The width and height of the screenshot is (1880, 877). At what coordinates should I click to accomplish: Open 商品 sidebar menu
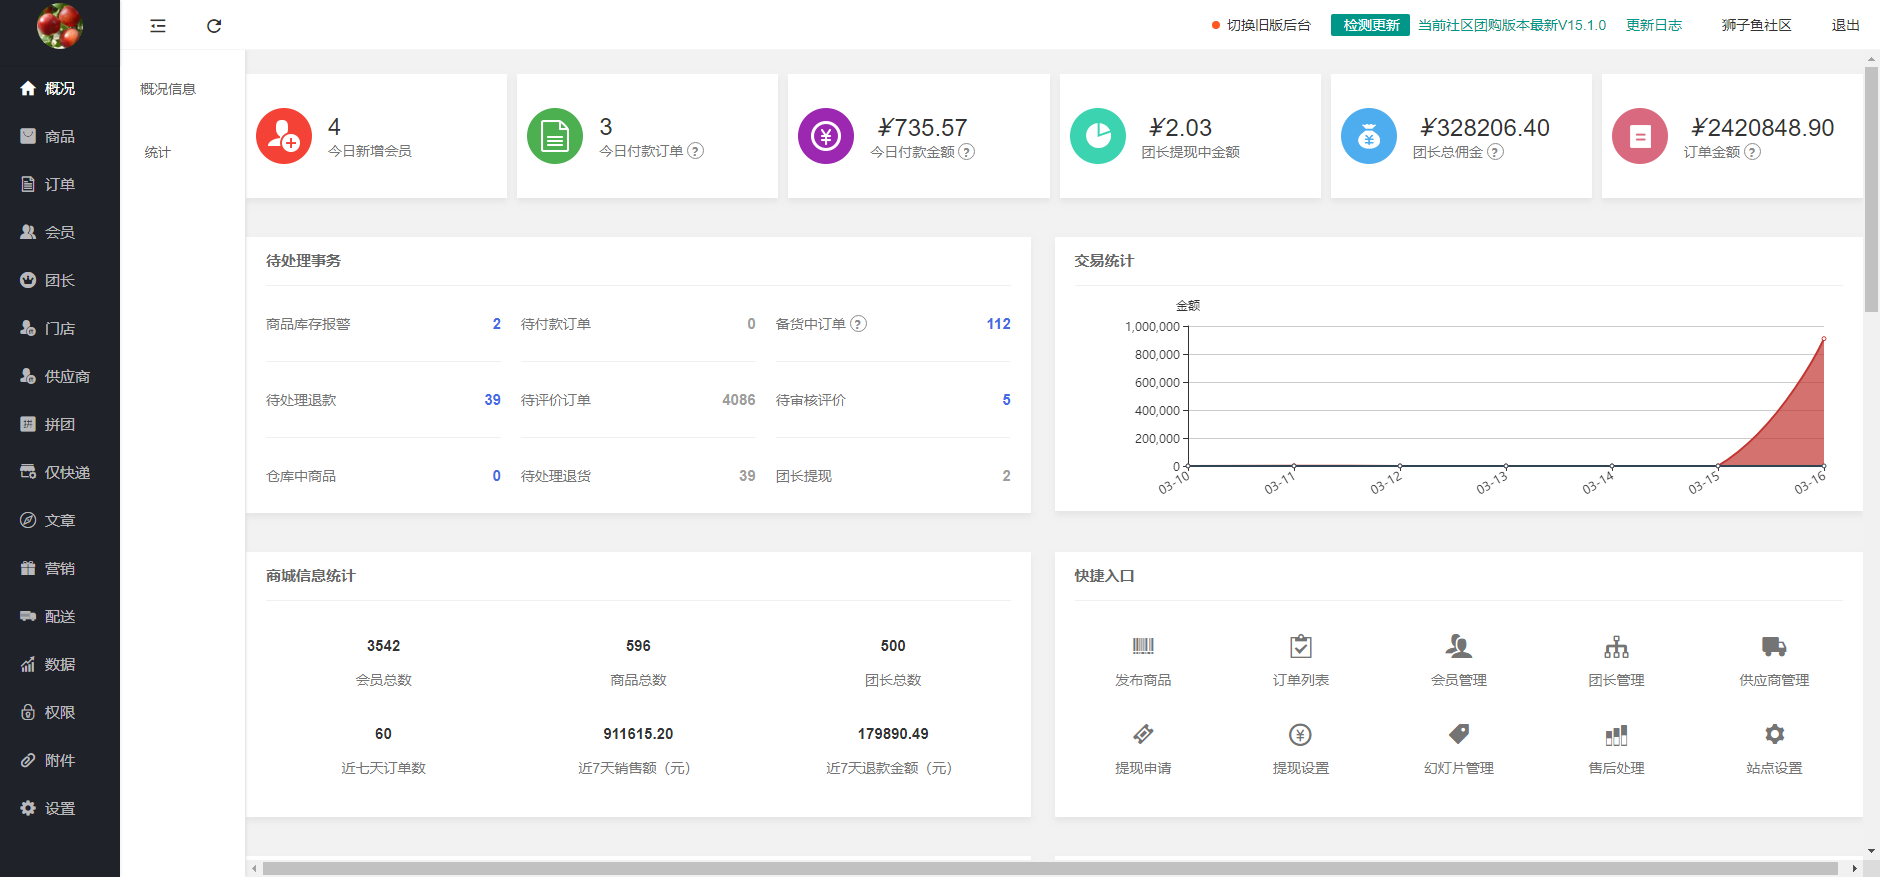pyautogui.click(x=60, y=136)
